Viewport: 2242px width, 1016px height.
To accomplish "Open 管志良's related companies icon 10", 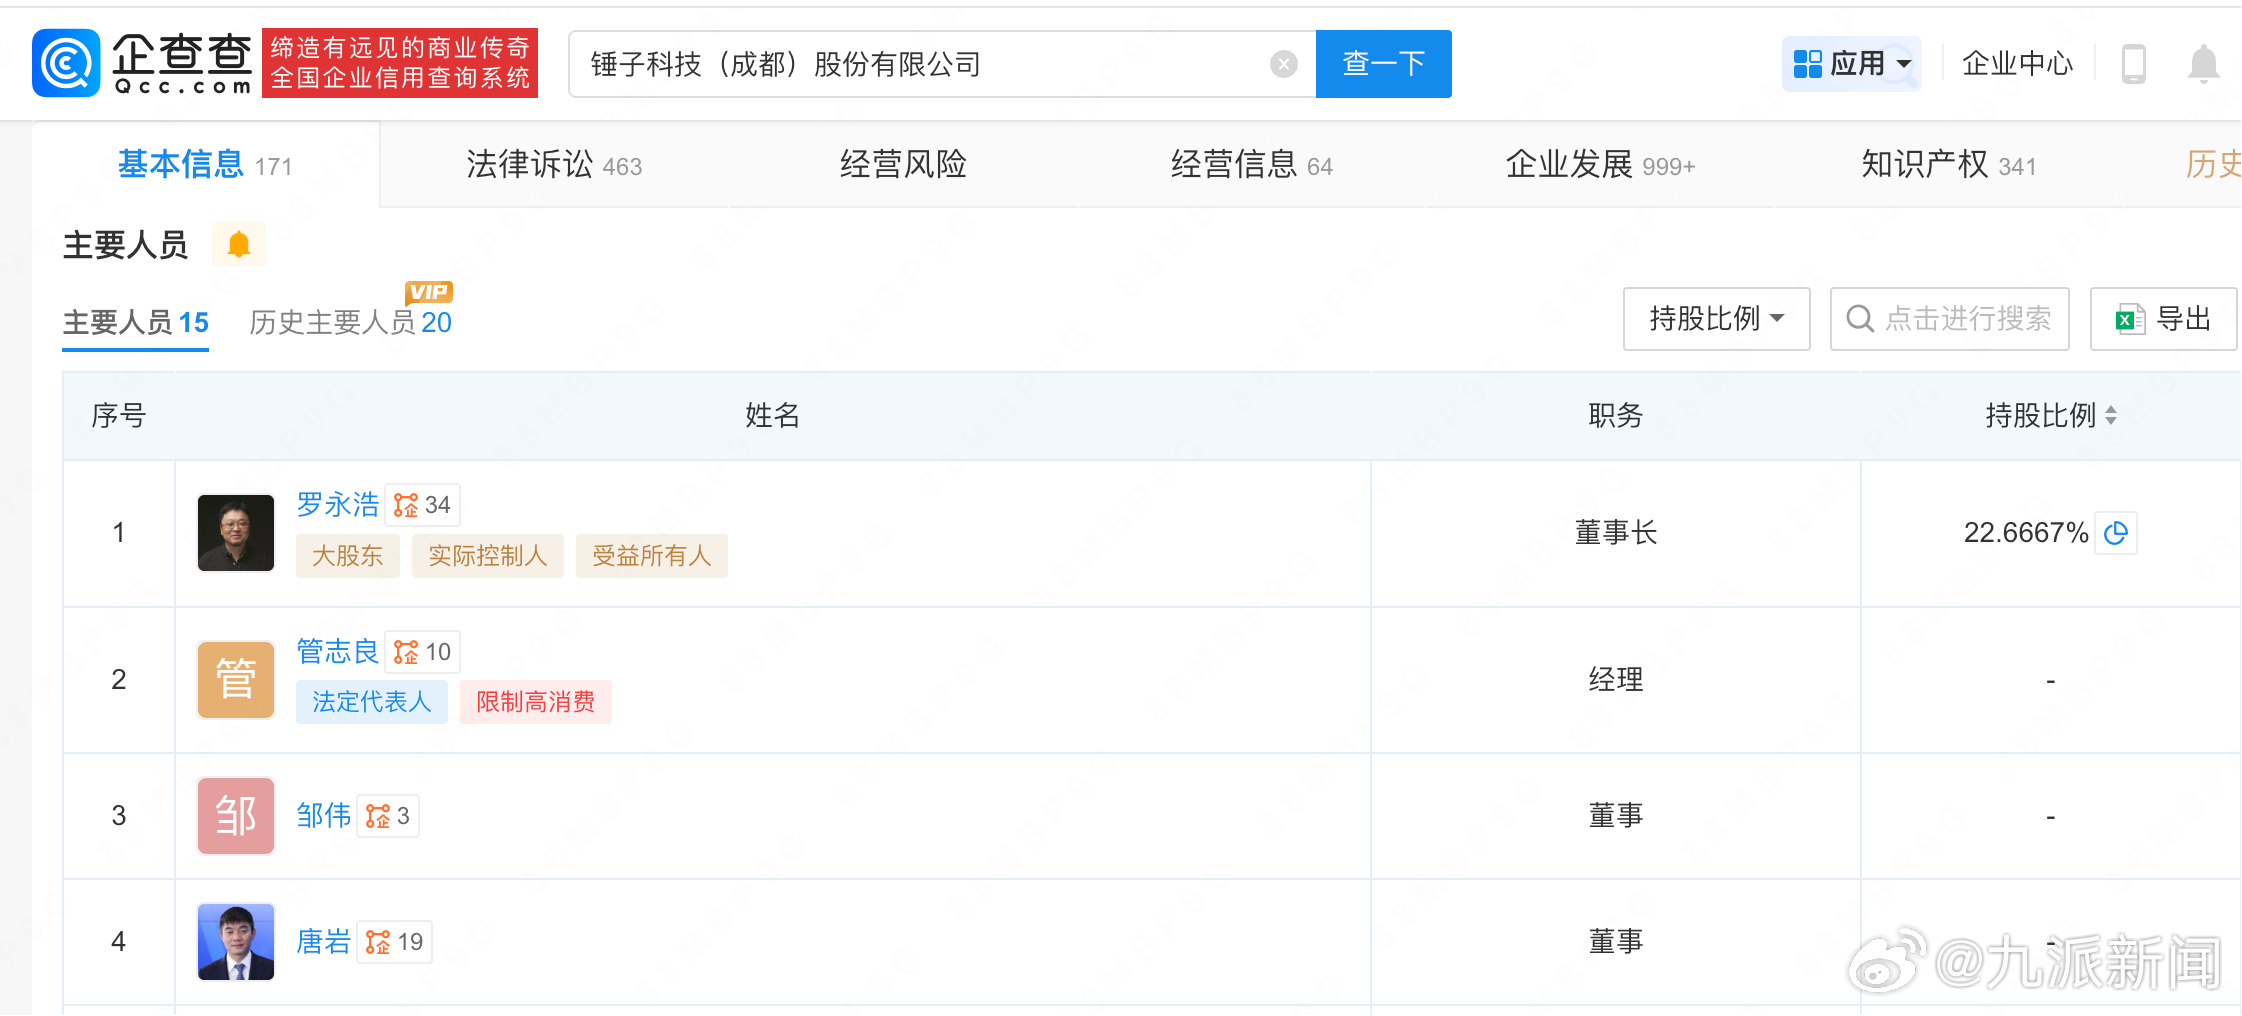I will coord(422,652).
